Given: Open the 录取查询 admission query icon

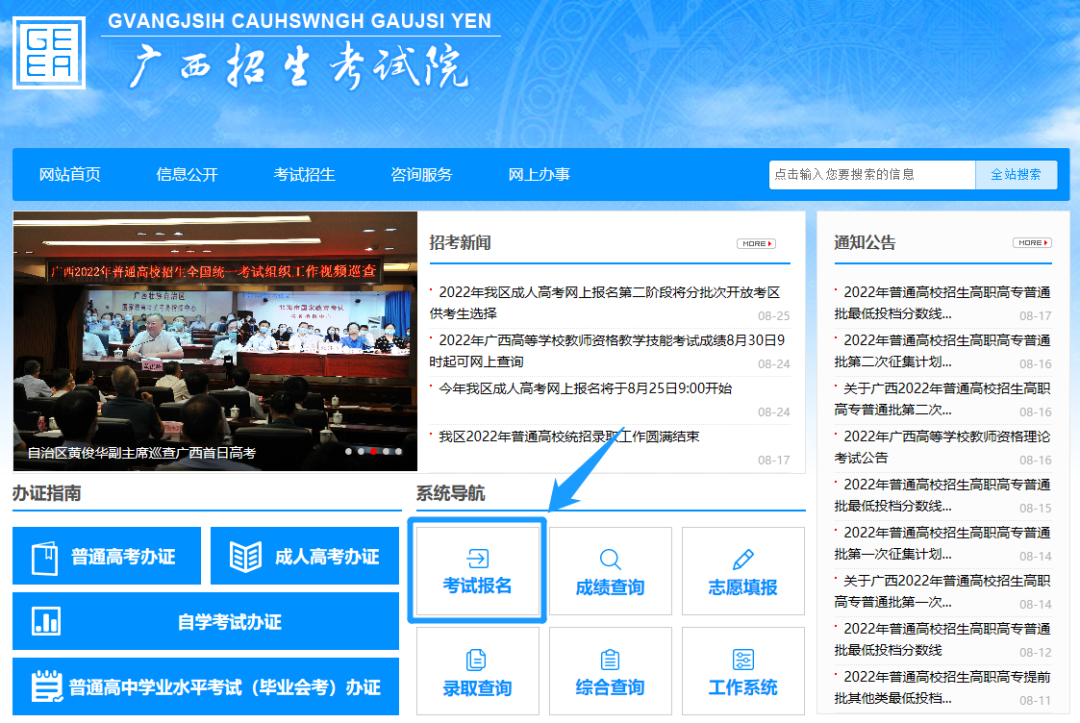Looking at the screenshot, I should coord(477,660).
